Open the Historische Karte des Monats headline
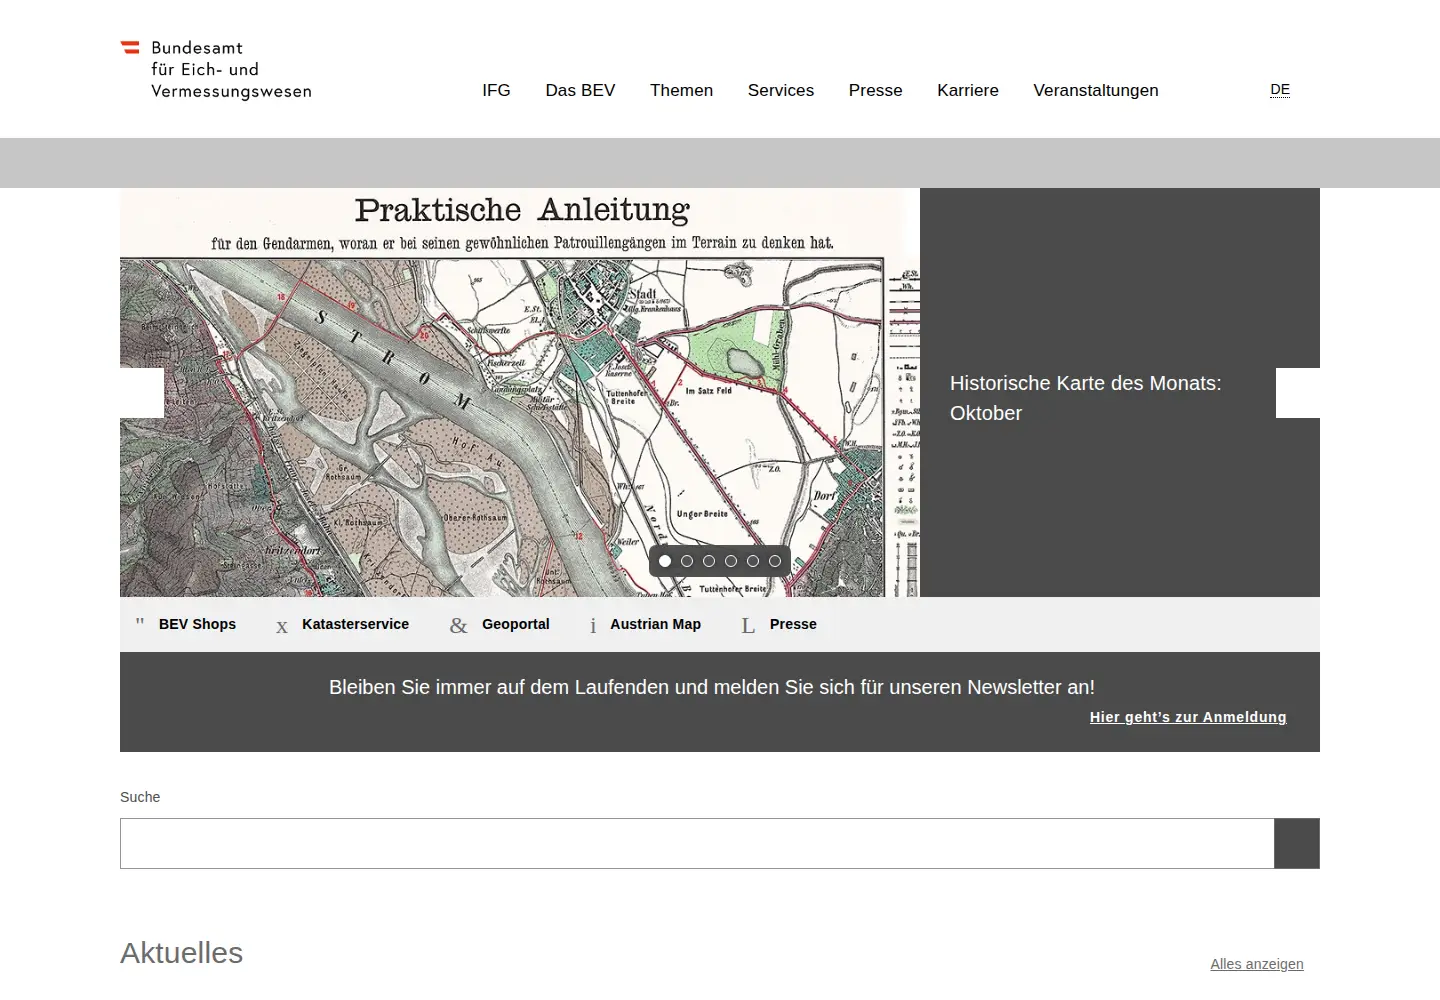The height and width of the screenshot is (1000, 1440). tap(1085, 398)
